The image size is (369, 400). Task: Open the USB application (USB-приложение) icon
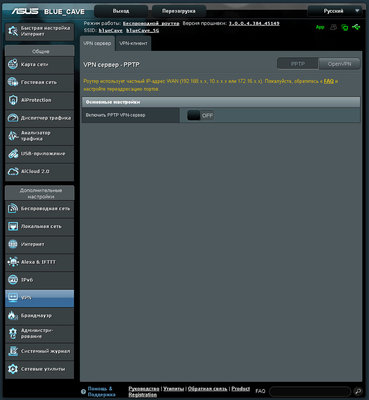click(13, 154)
